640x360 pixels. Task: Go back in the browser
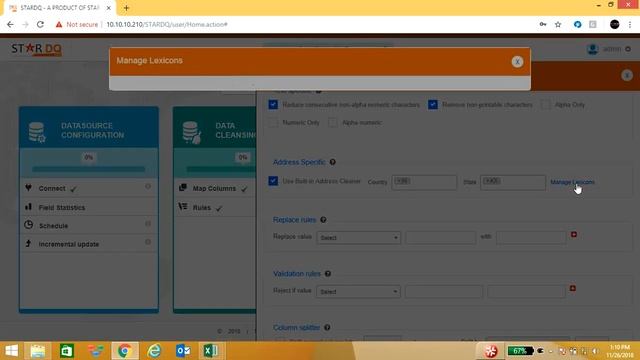coord(10,24)
